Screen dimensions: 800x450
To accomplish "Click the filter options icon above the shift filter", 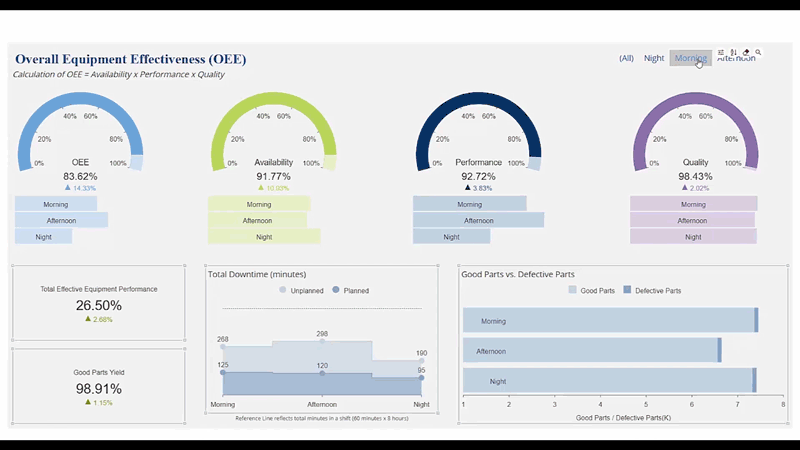I will (x=721, y=52).
